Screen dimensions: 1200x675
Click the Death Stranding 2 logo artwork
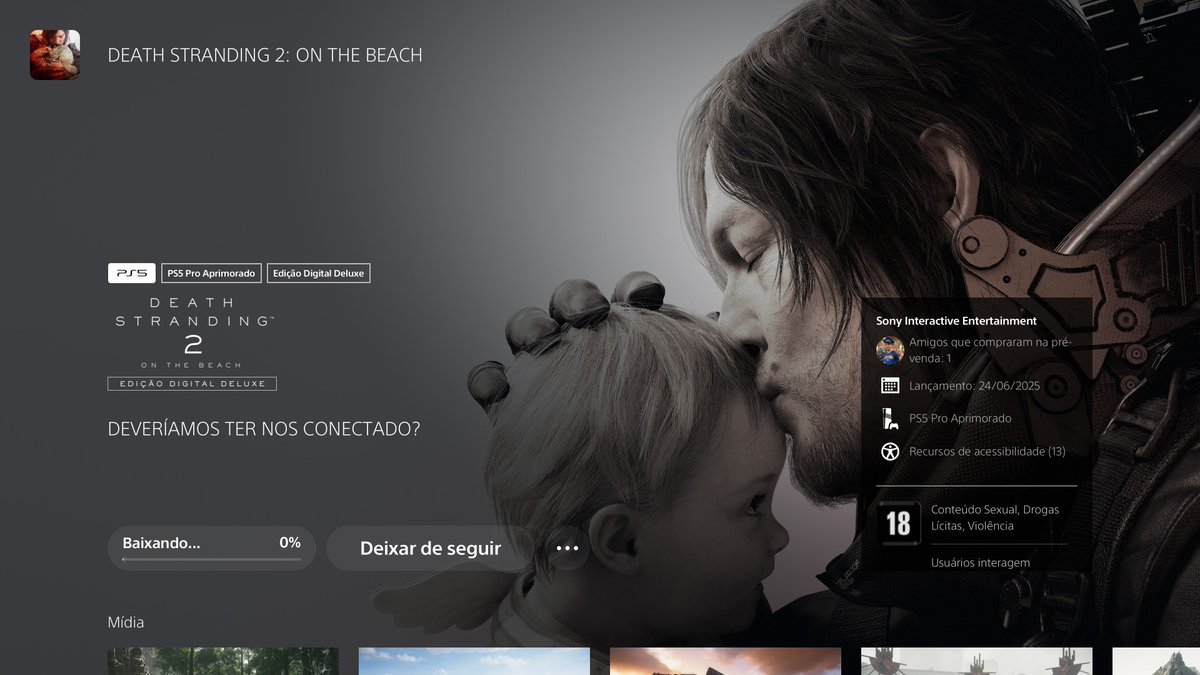pos(193,343)
